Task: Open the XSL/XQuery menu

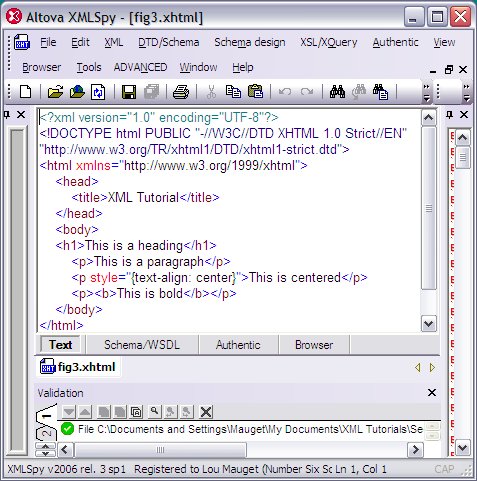Action: (x=329, y=42)
